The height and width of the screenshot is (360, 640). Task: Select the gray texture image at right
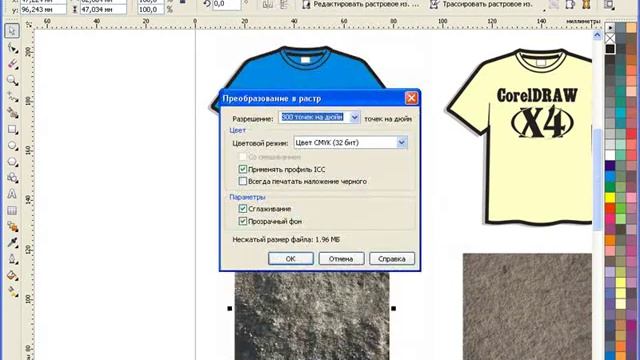(x=527, y=307)
